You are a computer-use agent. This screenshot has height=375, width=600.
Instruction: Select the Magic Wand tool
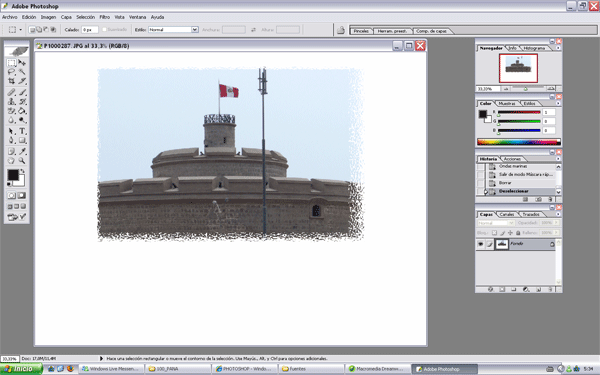22,72
